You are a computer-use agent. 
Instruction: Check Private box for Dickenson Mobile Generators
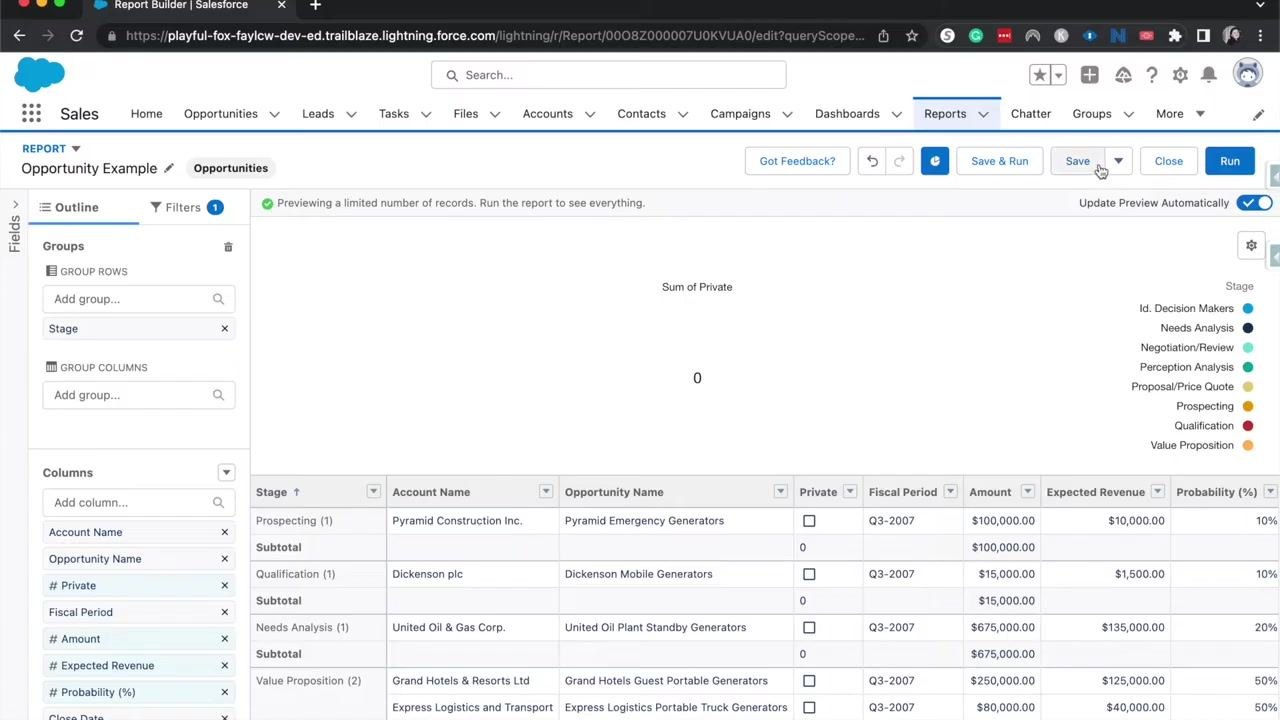[809, 574]
